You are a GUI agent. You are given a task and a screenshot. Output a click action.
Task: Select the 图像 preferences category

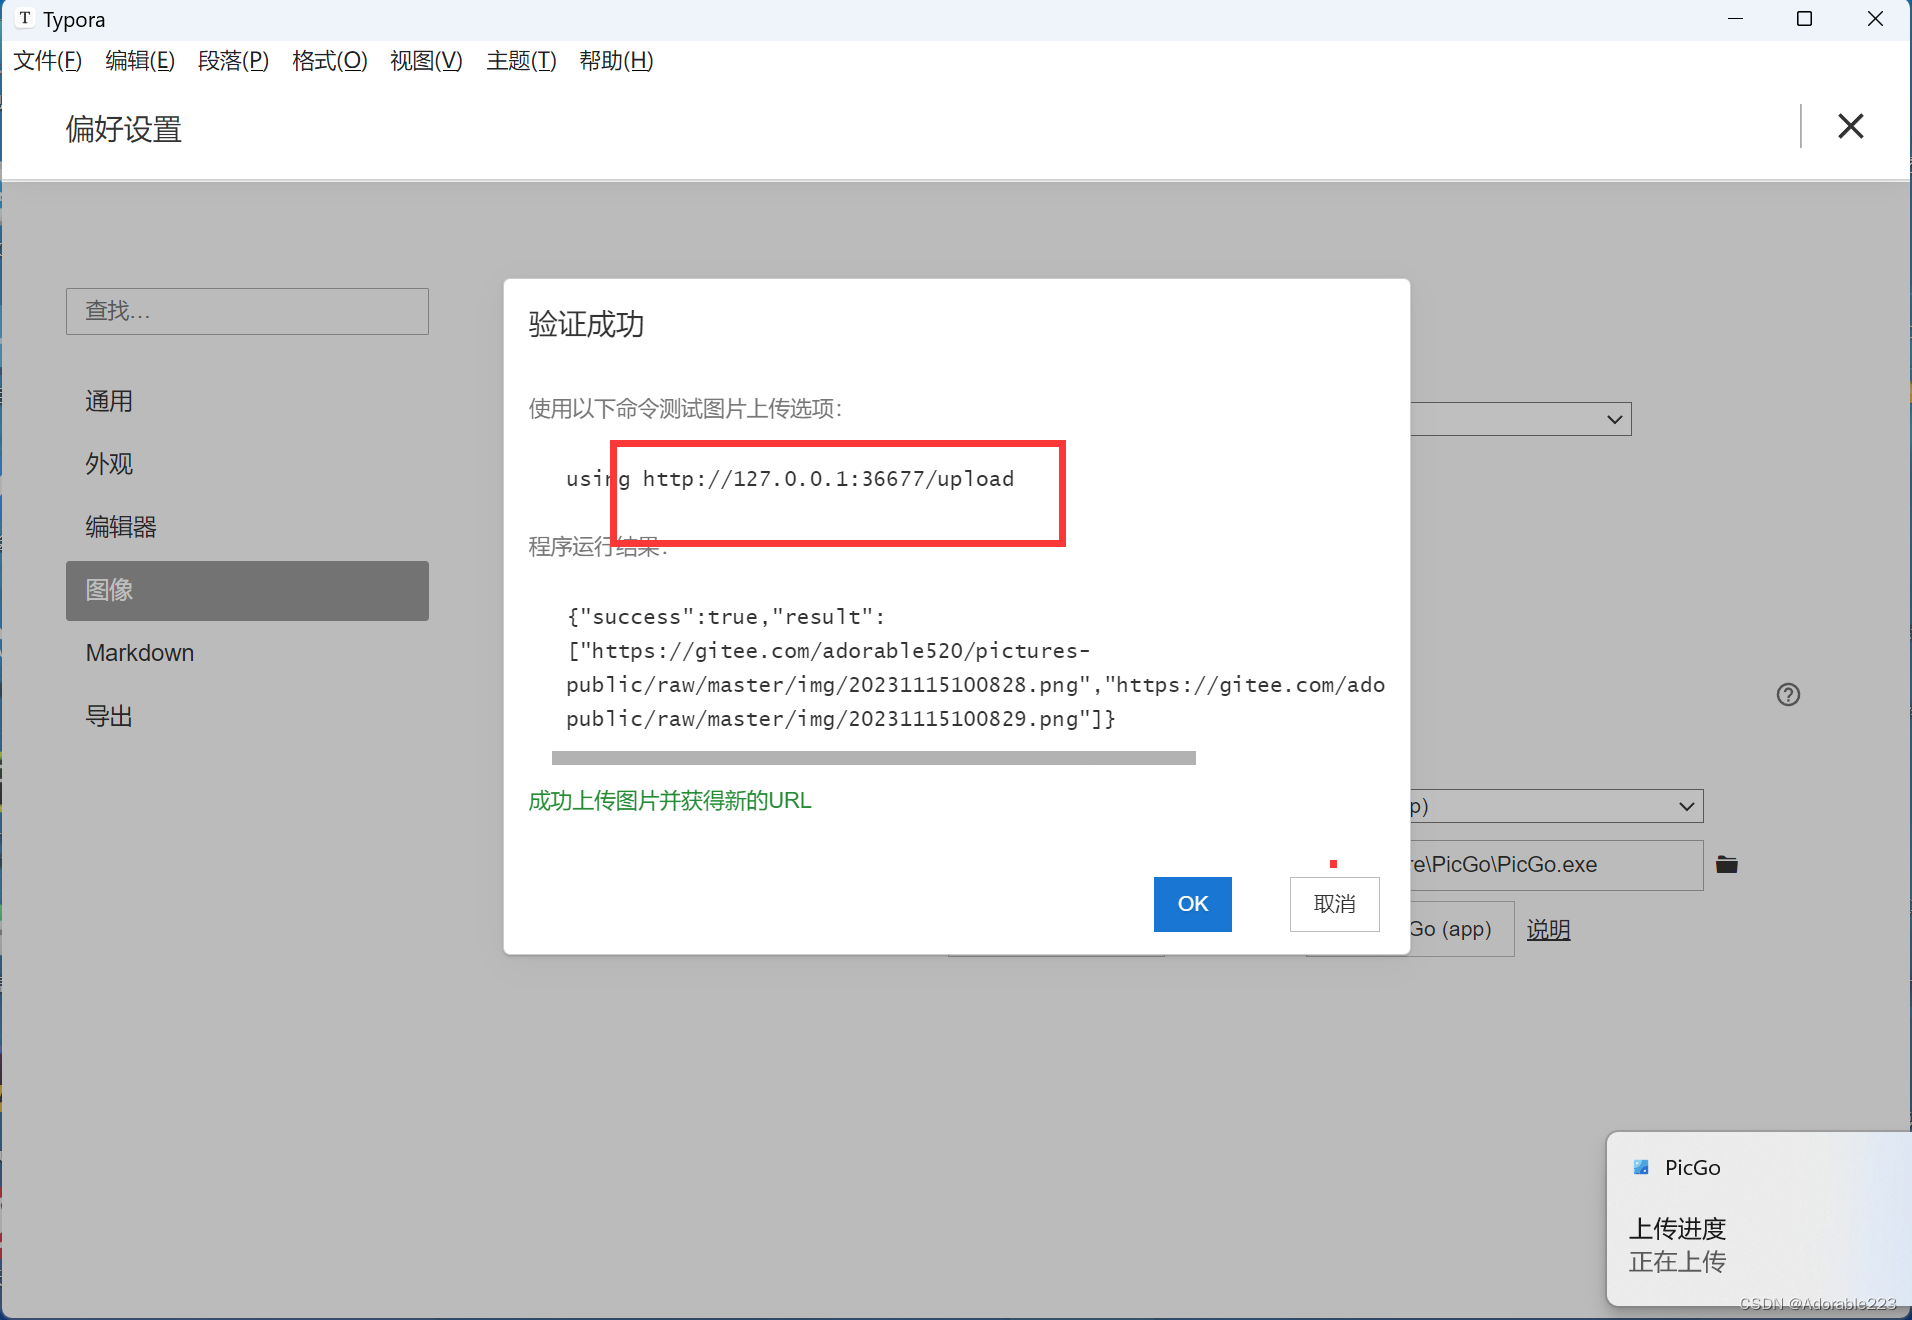247,590
